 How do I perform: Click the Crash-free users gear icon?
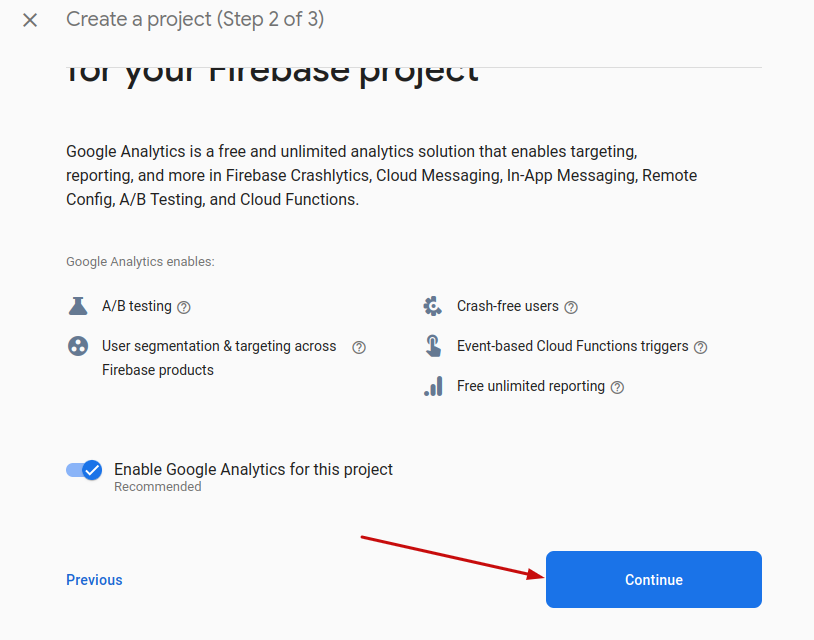tap(432, 306)
